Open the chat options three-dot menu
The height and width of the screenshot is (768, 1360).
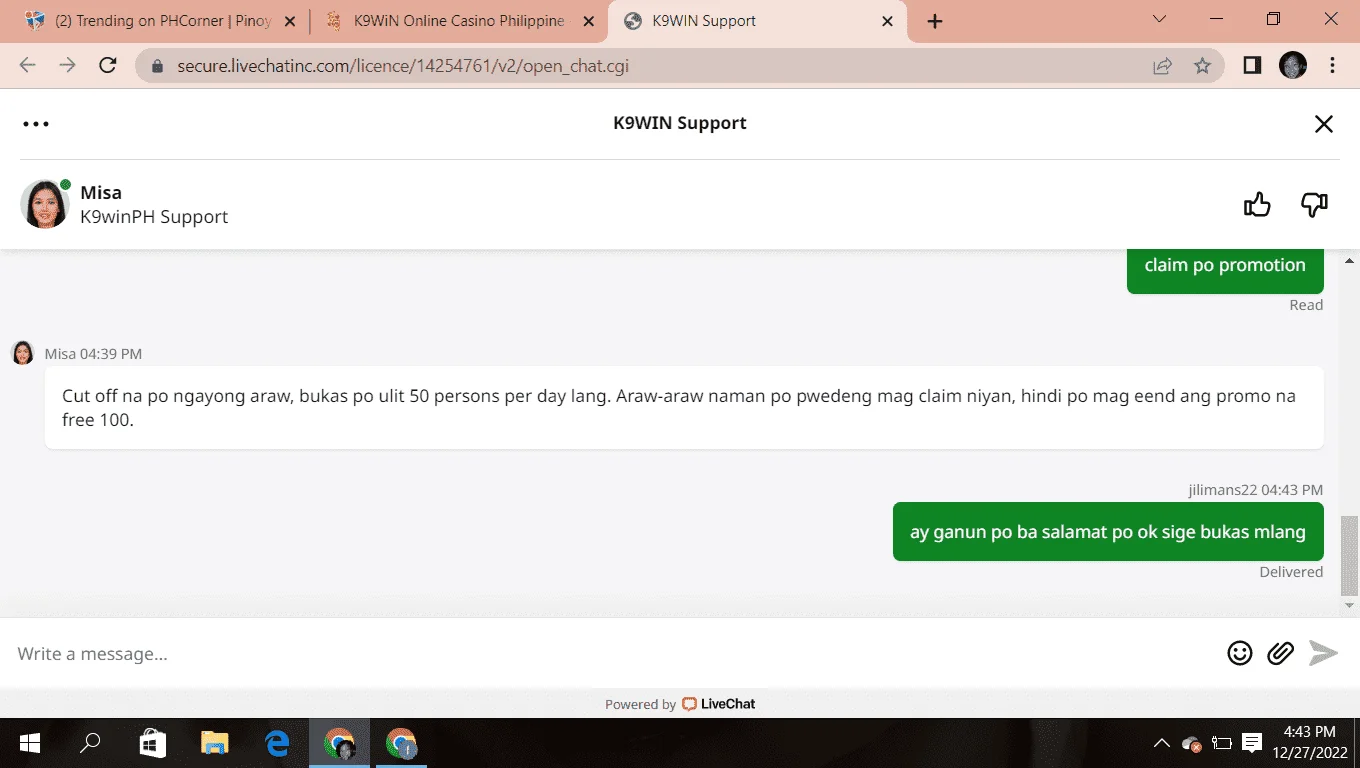[x=36, y=124]
